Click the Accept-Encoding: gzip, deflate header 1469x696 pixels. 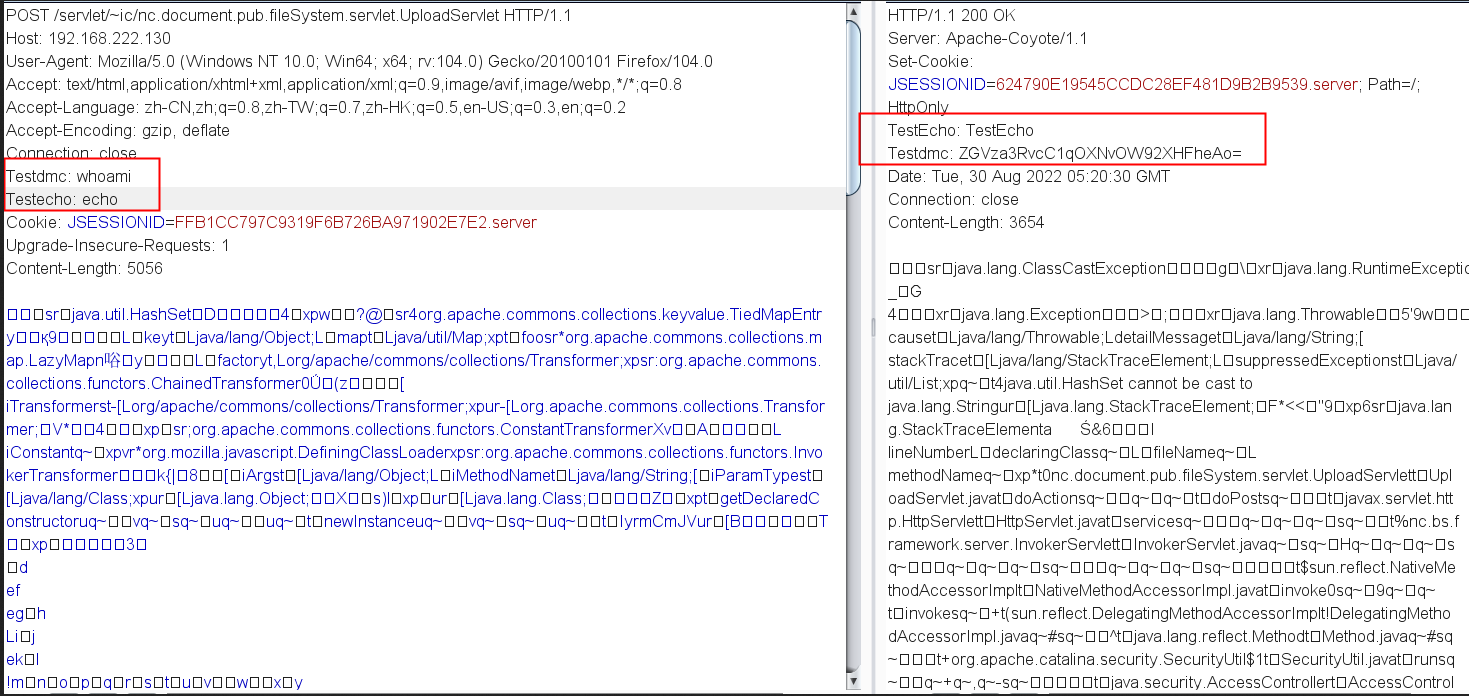118,130
